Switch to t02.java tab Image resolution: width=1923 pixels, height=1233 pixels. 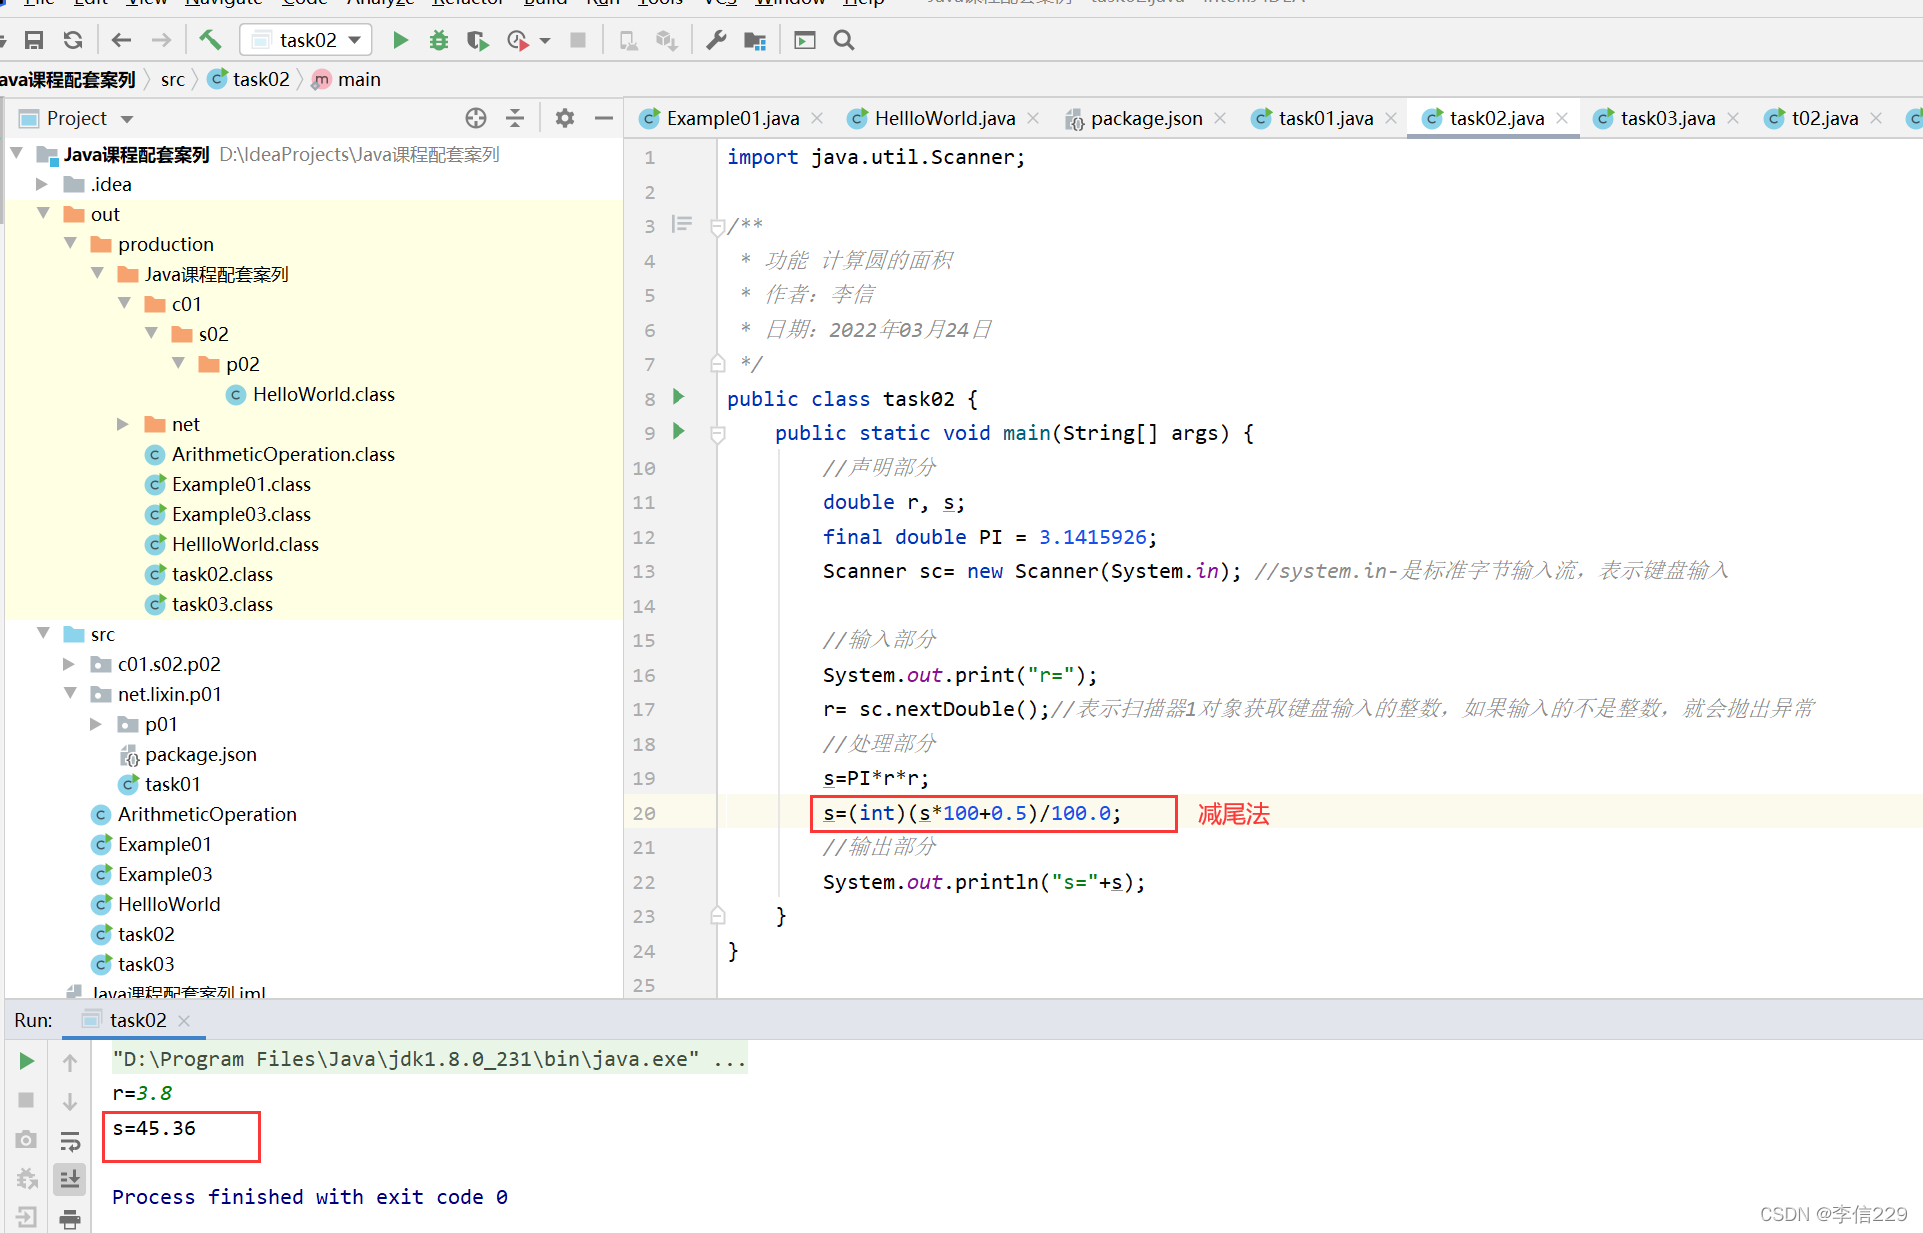tap(1825, 118)
